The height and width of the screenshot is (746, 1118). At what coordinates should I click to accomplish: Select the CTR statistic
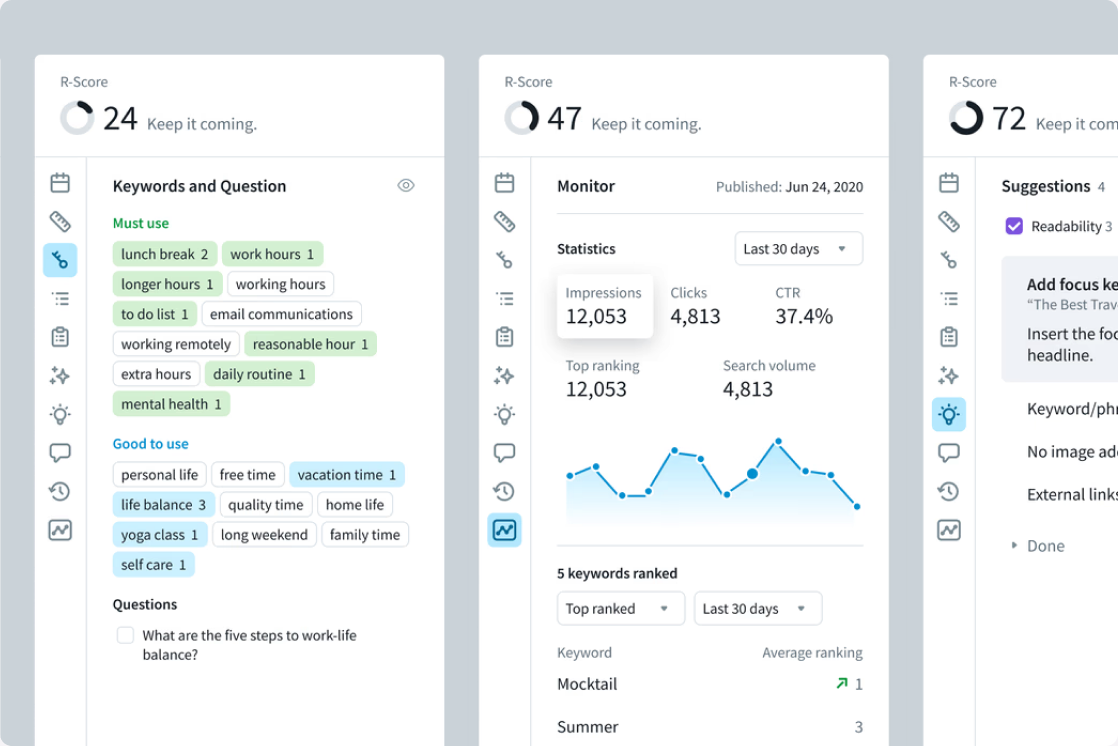click(804, 306)
